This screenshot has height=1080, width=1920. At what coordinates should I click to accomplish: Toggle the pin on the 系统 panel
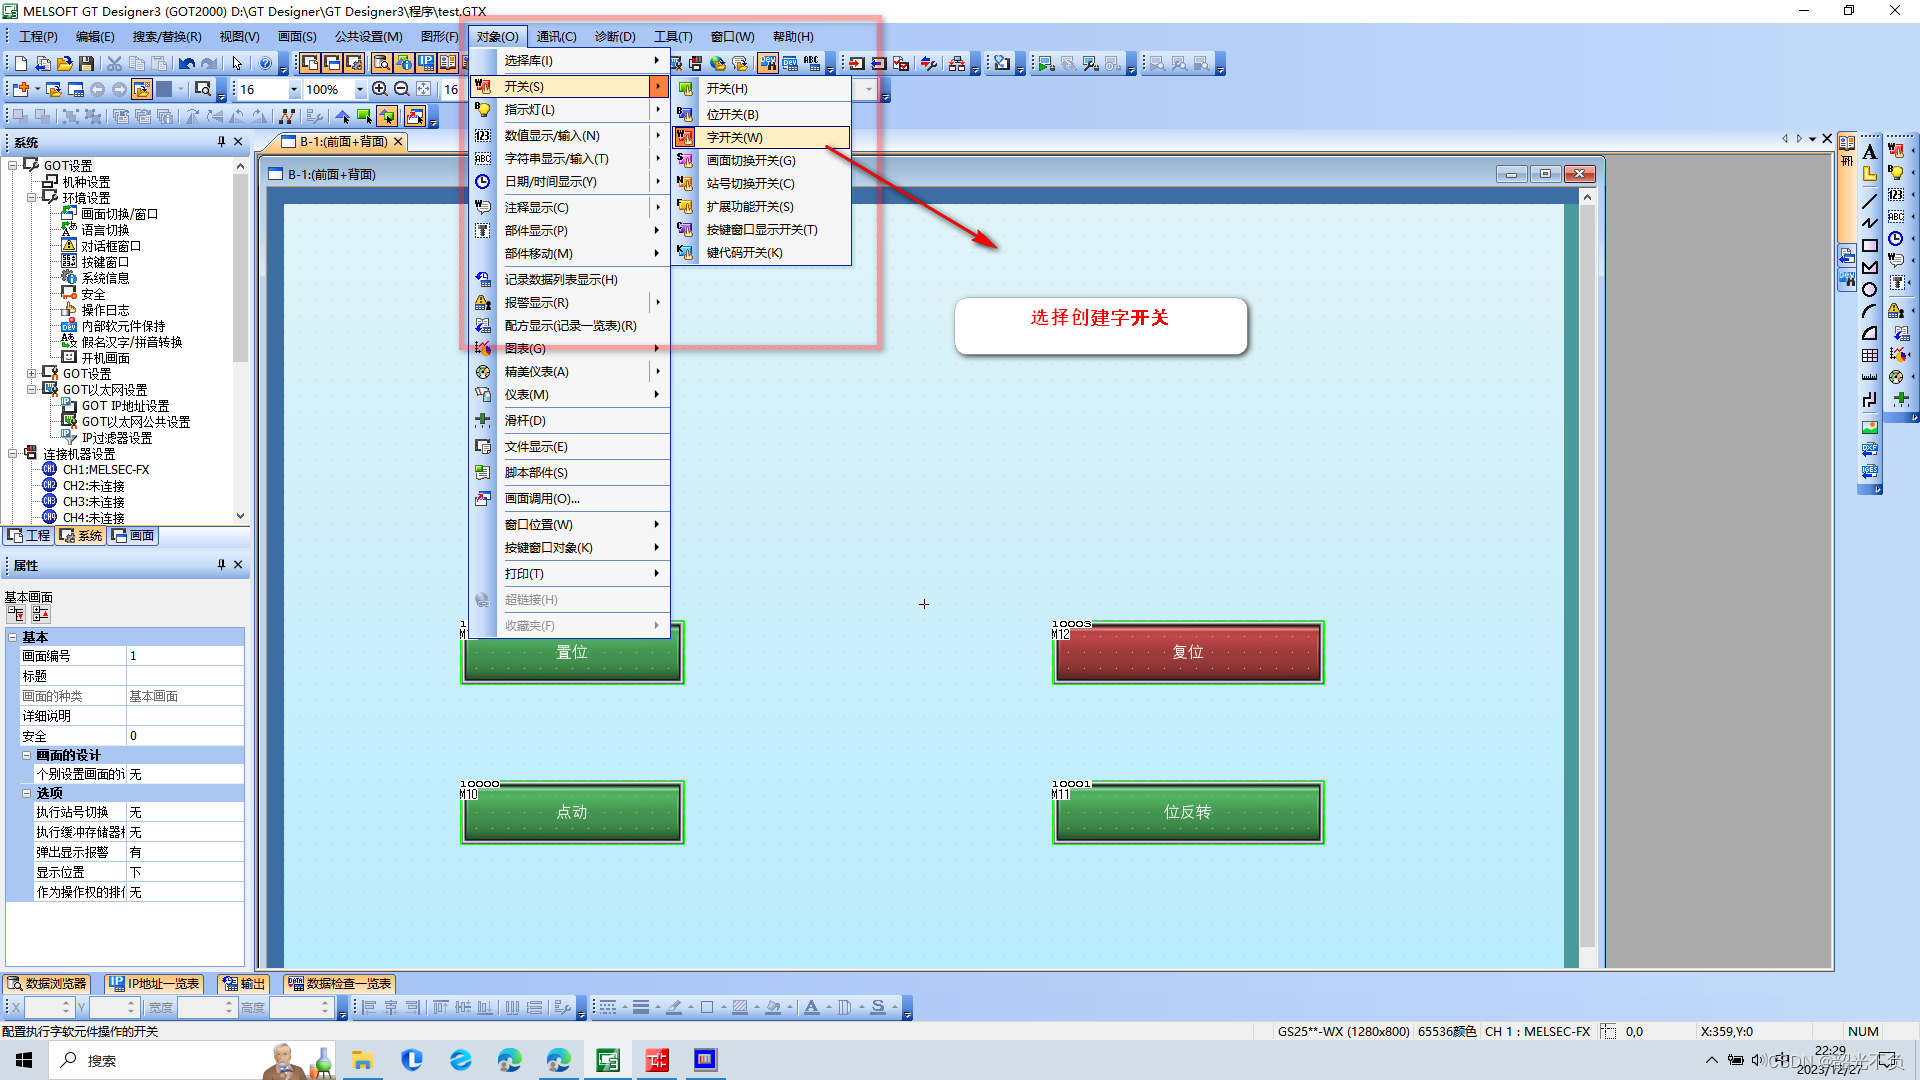pos(221,142)
